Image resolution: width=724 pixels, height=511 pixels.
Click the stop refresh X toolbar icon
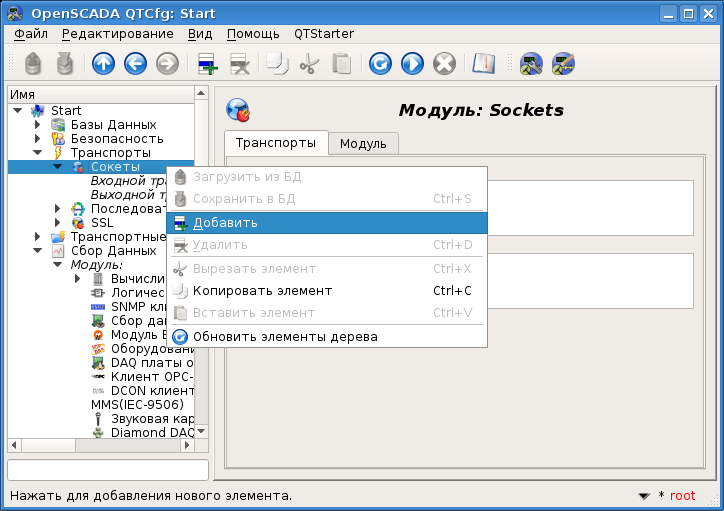(444, 64)
